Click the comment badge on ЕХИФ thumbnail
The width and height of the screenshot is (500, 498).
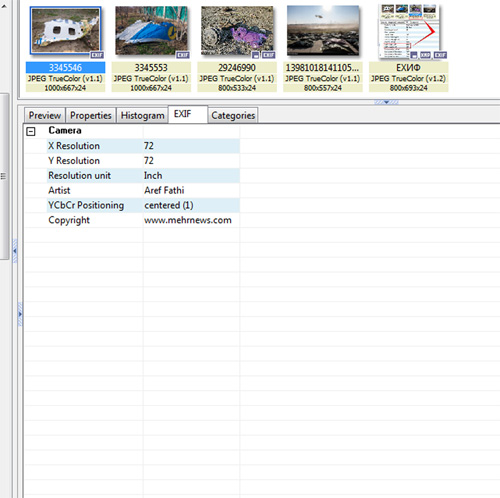(414, 55)
